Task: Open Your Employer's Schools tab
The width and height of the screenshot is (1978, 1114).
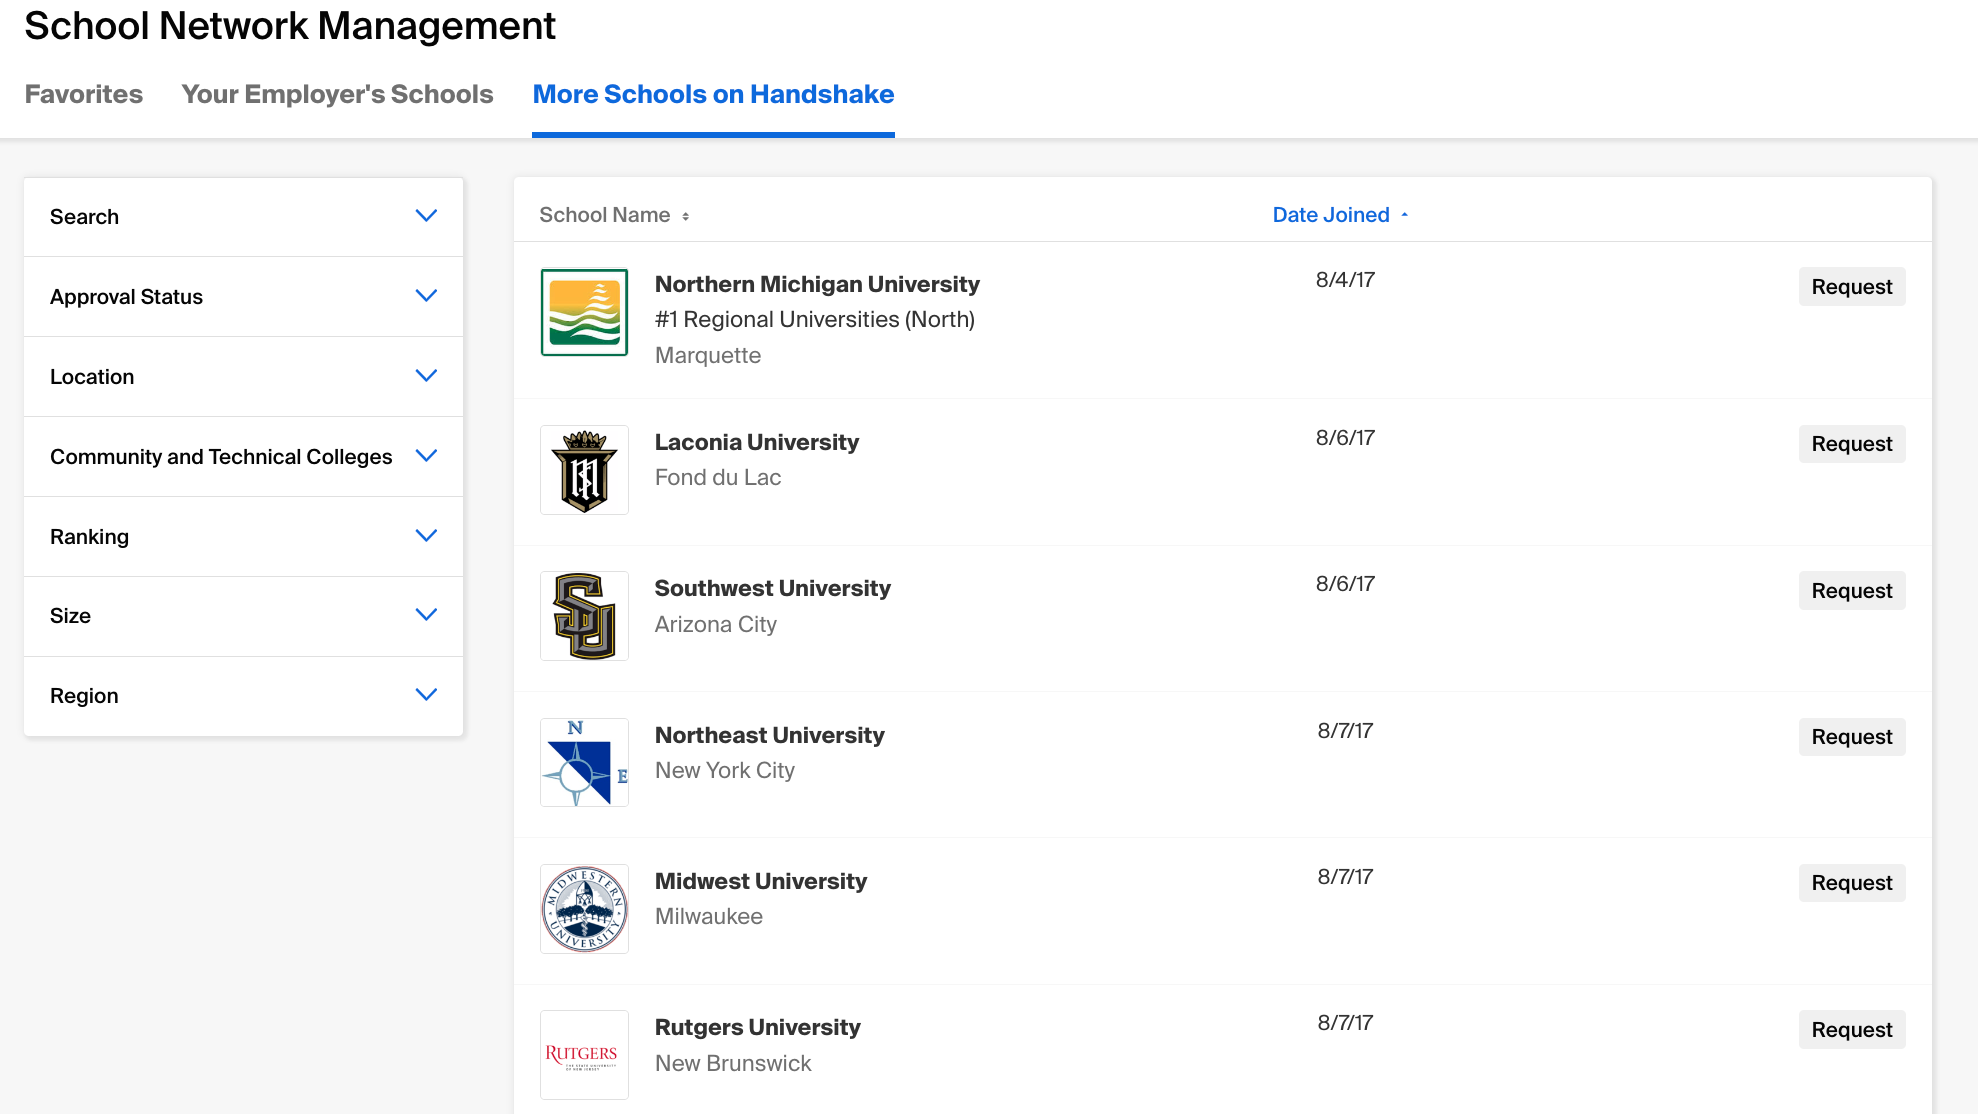Action: coord(337,94)
